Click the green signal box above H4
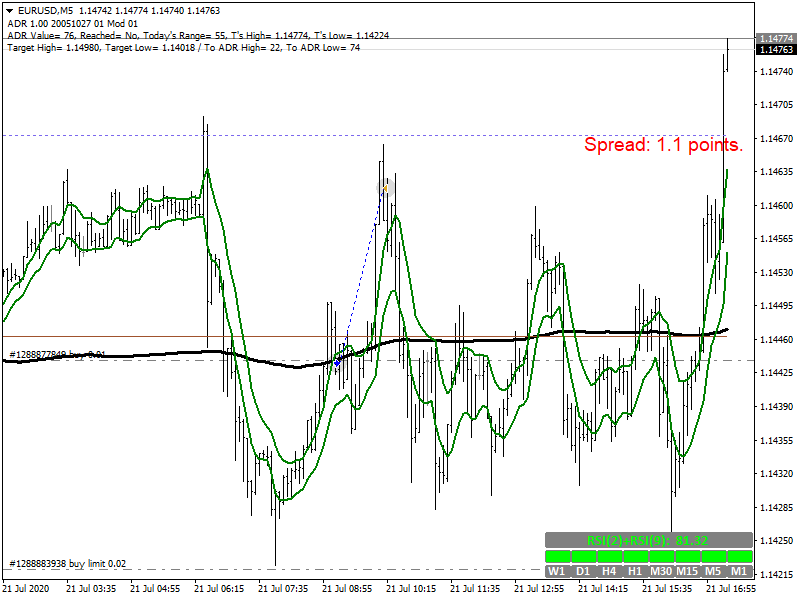Viewport: 800px width, 600px height. 609,556
